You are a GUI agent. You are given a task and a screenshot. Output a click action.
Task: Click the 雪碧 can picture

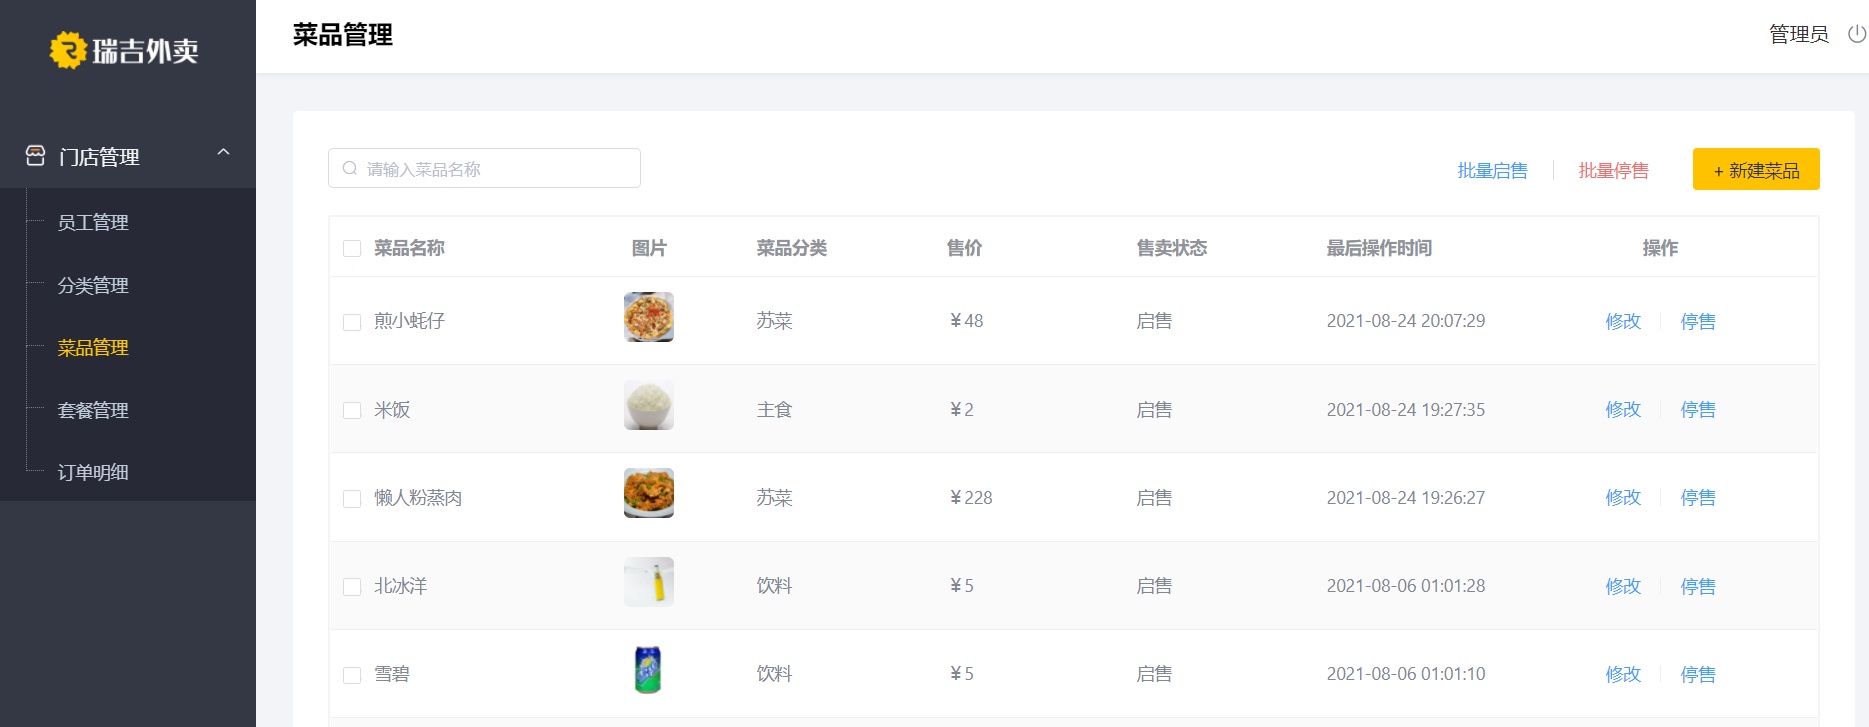coord(648,670)
